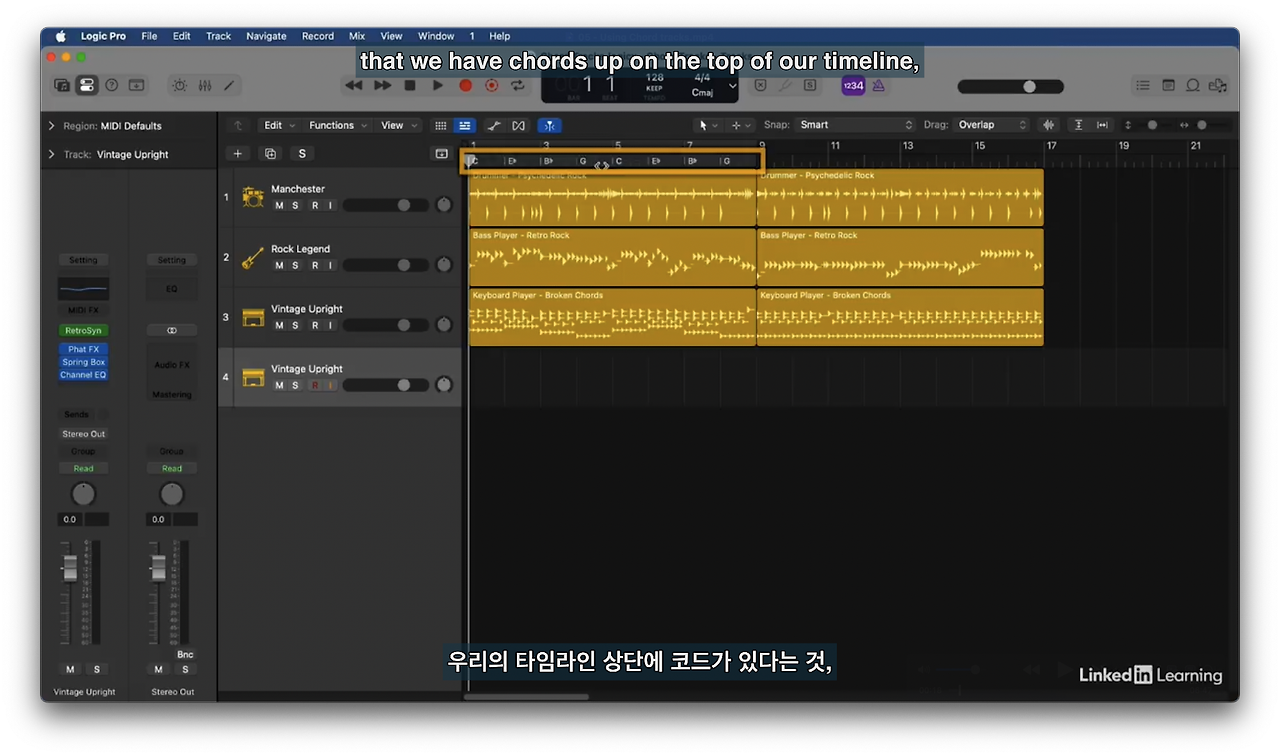Adjust the Manchester track volume slider
The height and width of the screenshot is (756, 1280).
pyautogui.click(x=386, y=205)
